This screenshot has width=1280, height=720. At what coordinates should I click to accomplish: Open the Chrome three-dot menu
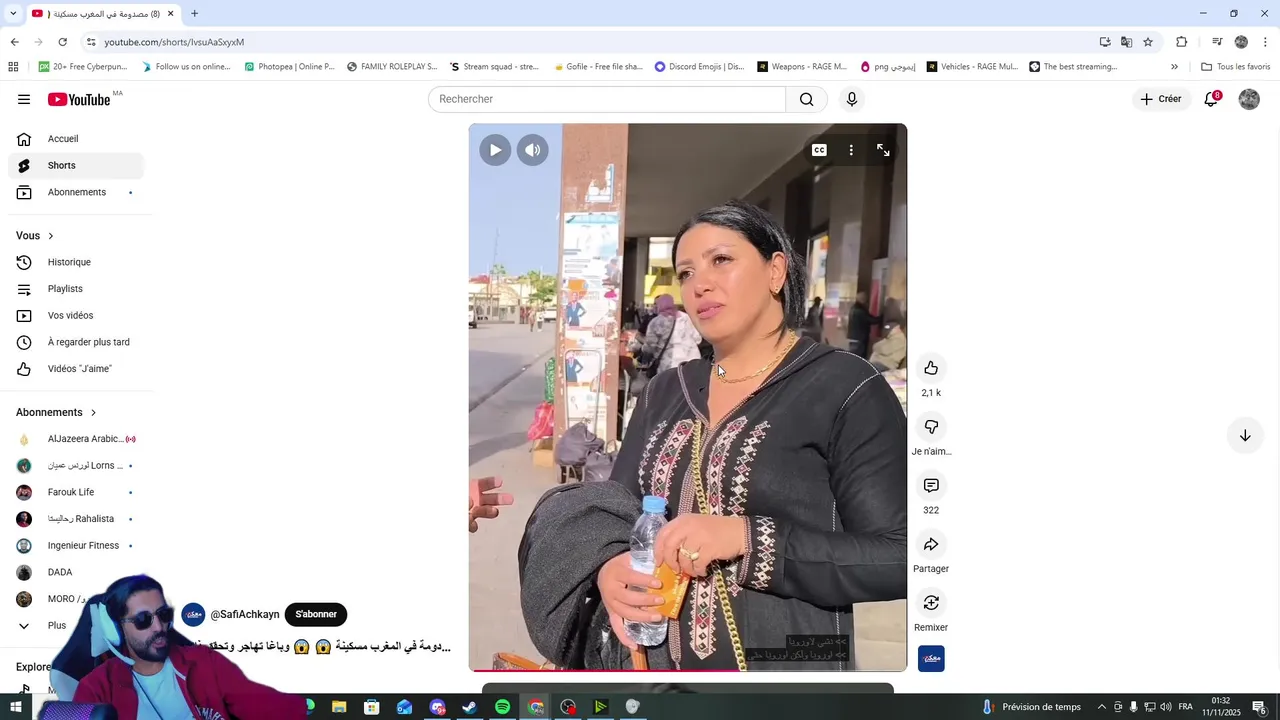click(1265, 42)
